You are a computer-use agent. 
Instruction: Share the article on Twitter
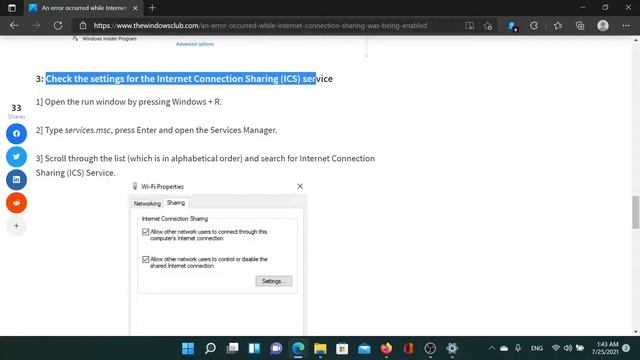(16, 157)
